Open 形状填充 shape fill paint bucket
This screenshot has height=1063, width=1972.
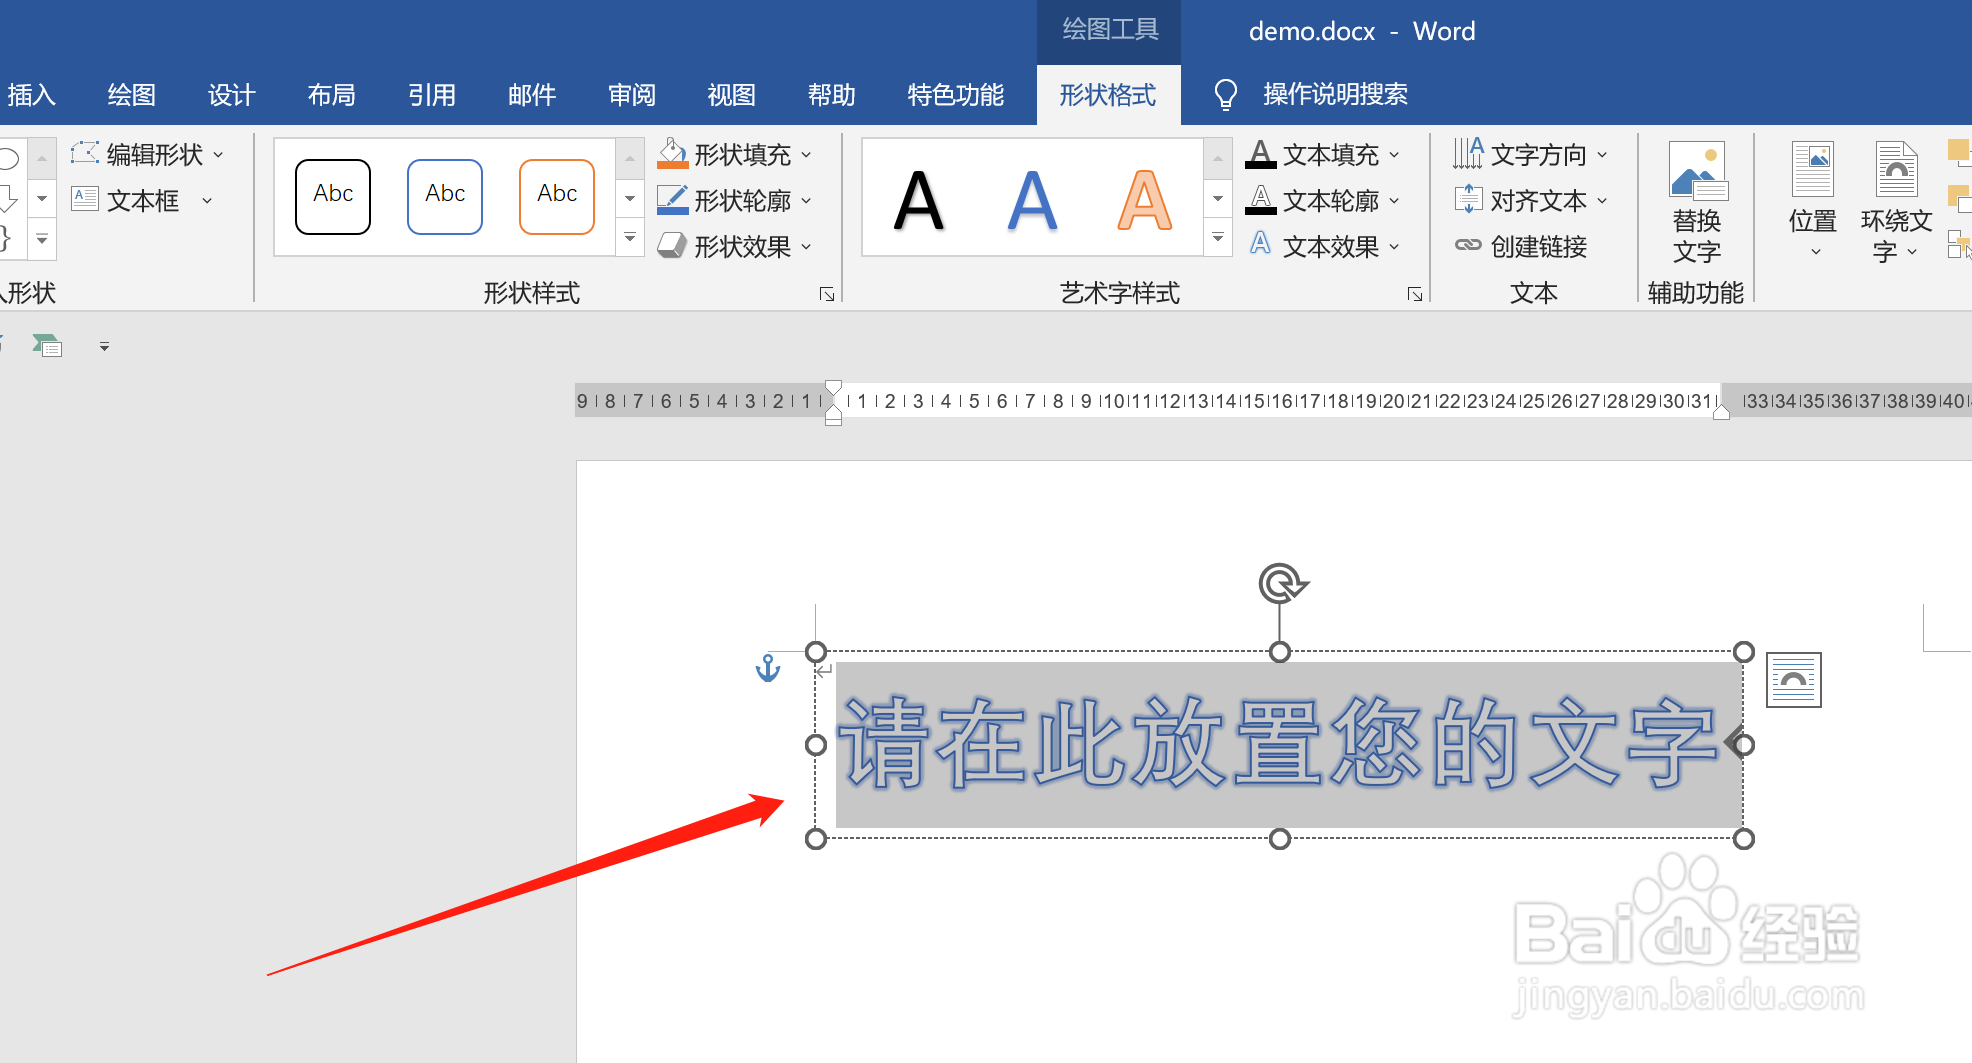673,153
